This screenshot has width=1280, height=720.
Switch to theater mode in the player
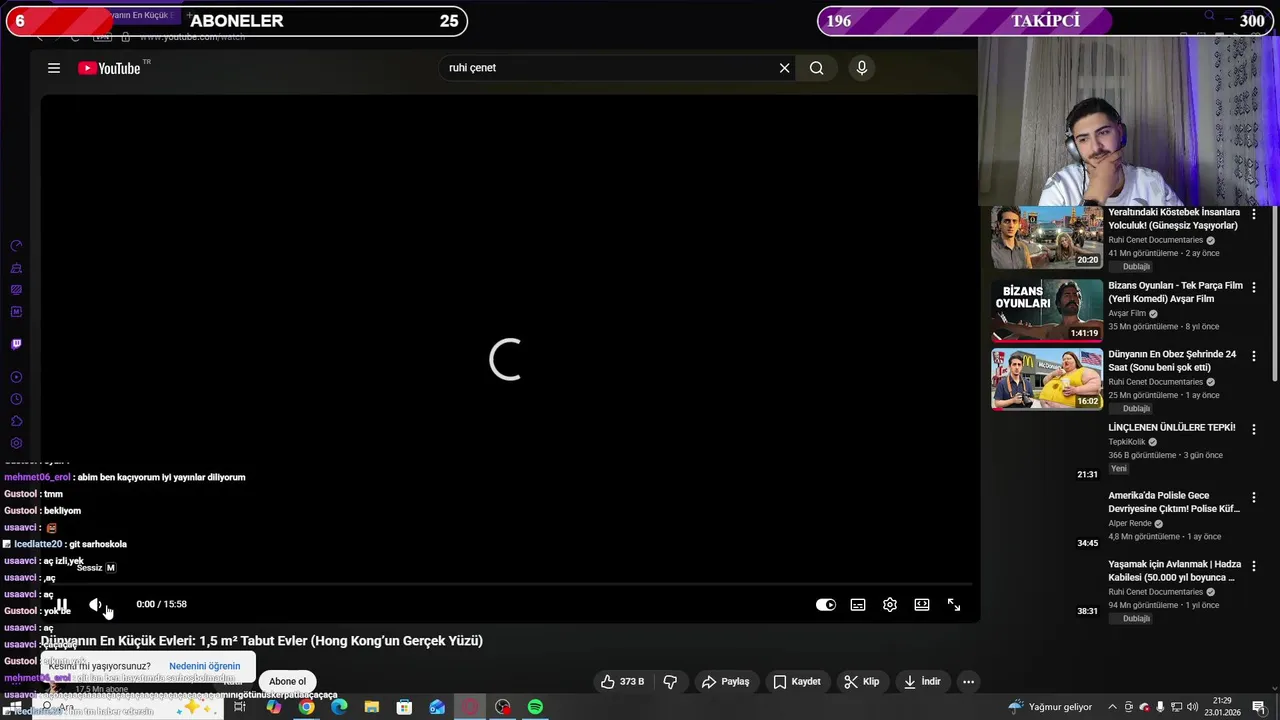(922, 605)
